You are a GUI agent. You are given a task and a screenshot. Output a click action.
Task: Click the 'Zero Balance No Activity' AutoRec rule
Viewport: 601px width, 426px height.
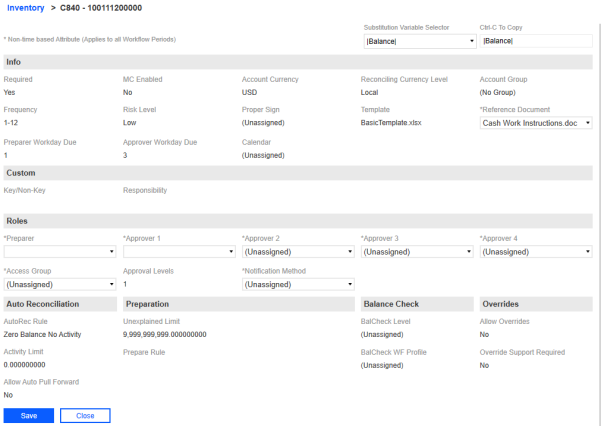(x=43, y=334)
